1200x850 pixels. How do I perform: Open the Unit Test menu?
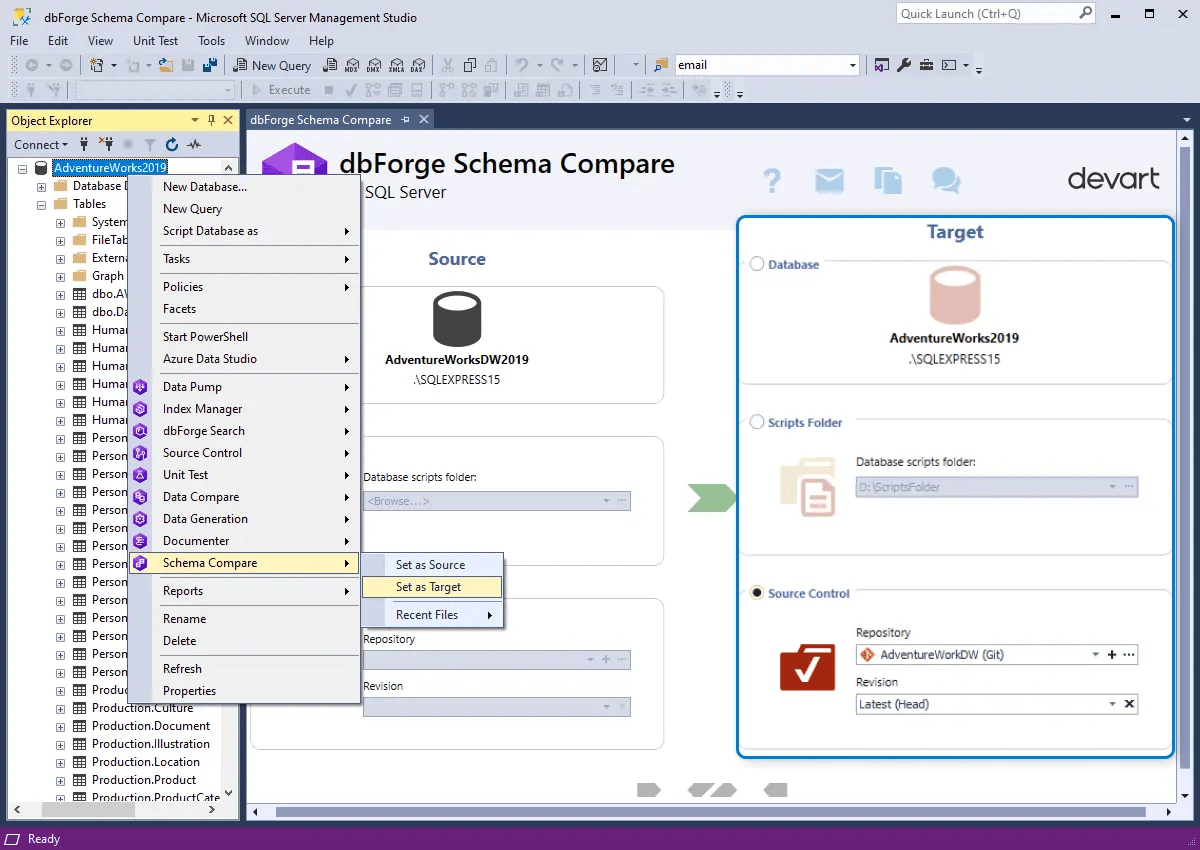[x=155, y=41]
